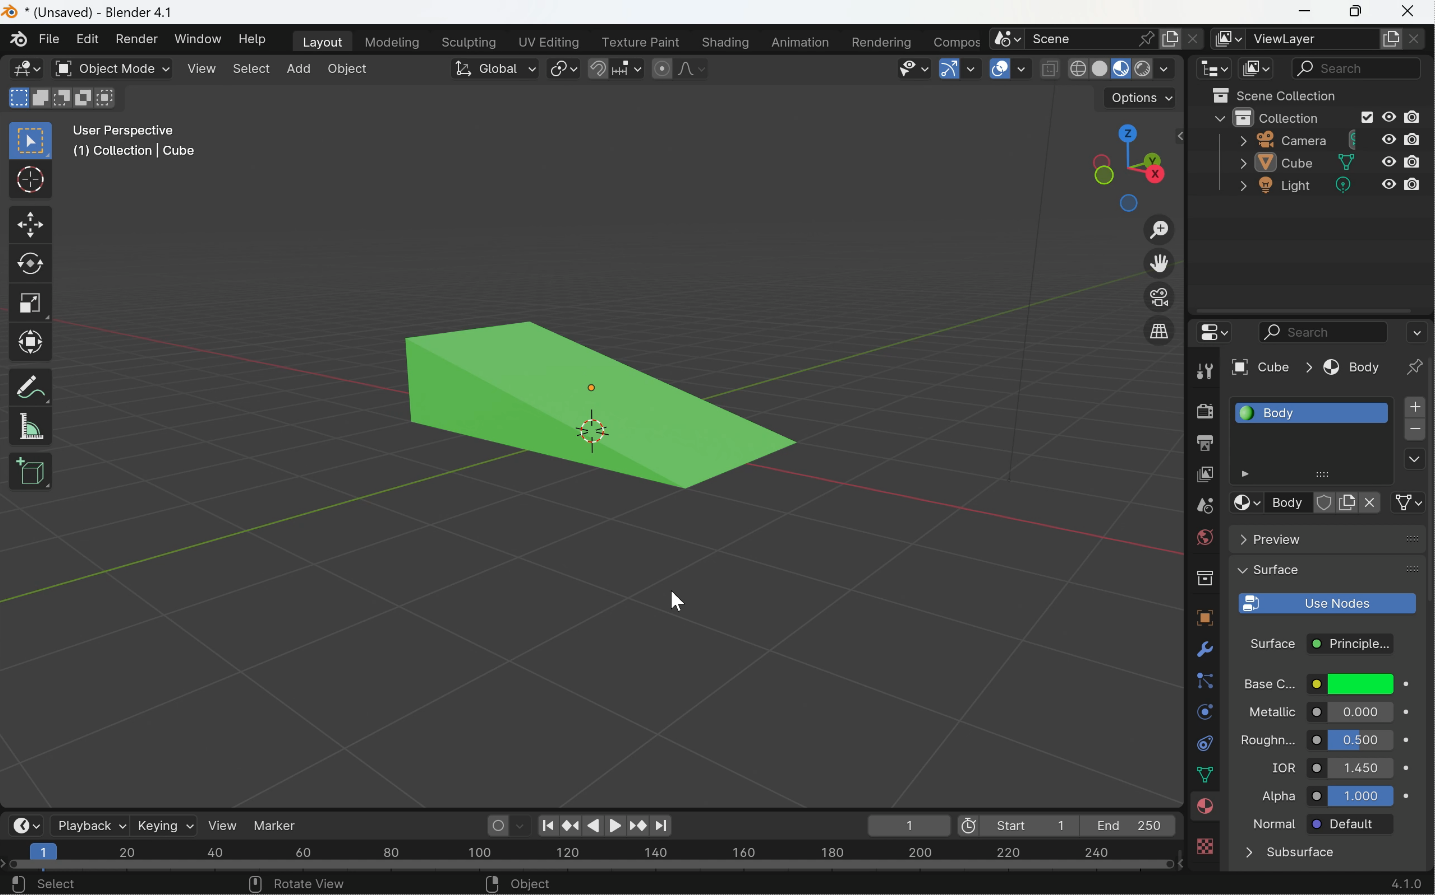The image size is (1436, 896).
Task: Open the Add menu in the viewport header
Action: (x=298, y=69)
